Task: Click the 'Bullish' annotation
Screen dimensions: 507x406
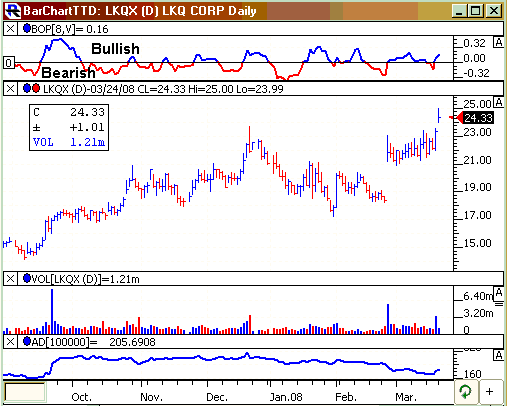Action: (115, 49)
